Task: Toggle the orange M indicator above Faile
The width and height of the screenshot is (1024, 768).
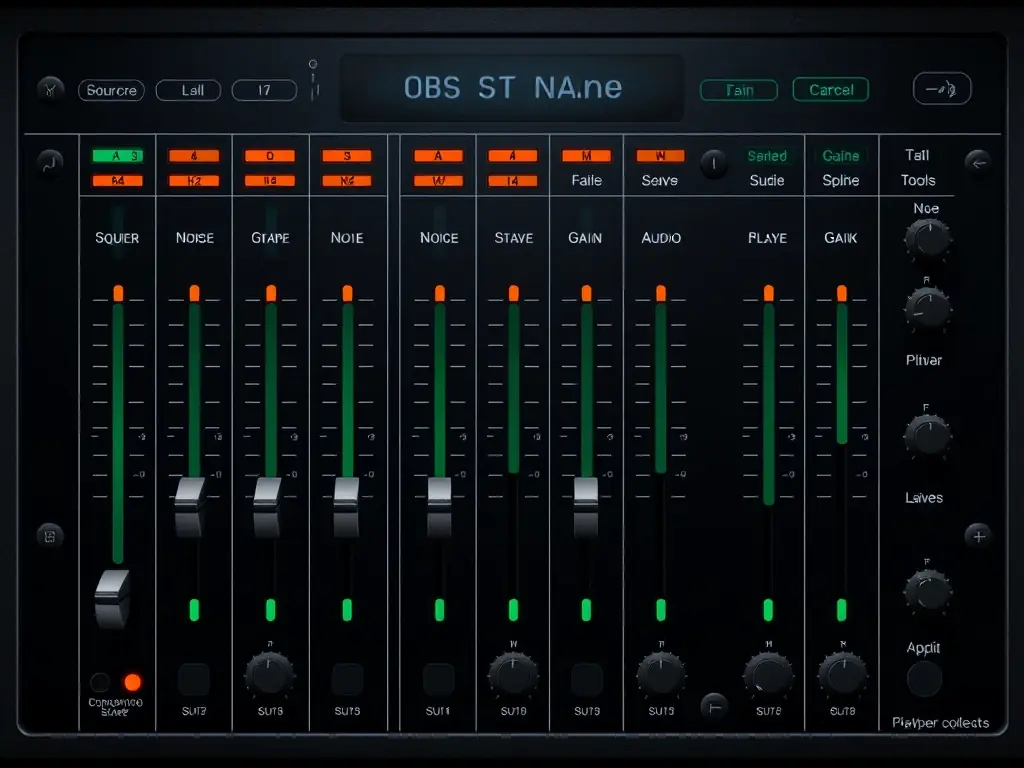Action: [x=586, y=155]
